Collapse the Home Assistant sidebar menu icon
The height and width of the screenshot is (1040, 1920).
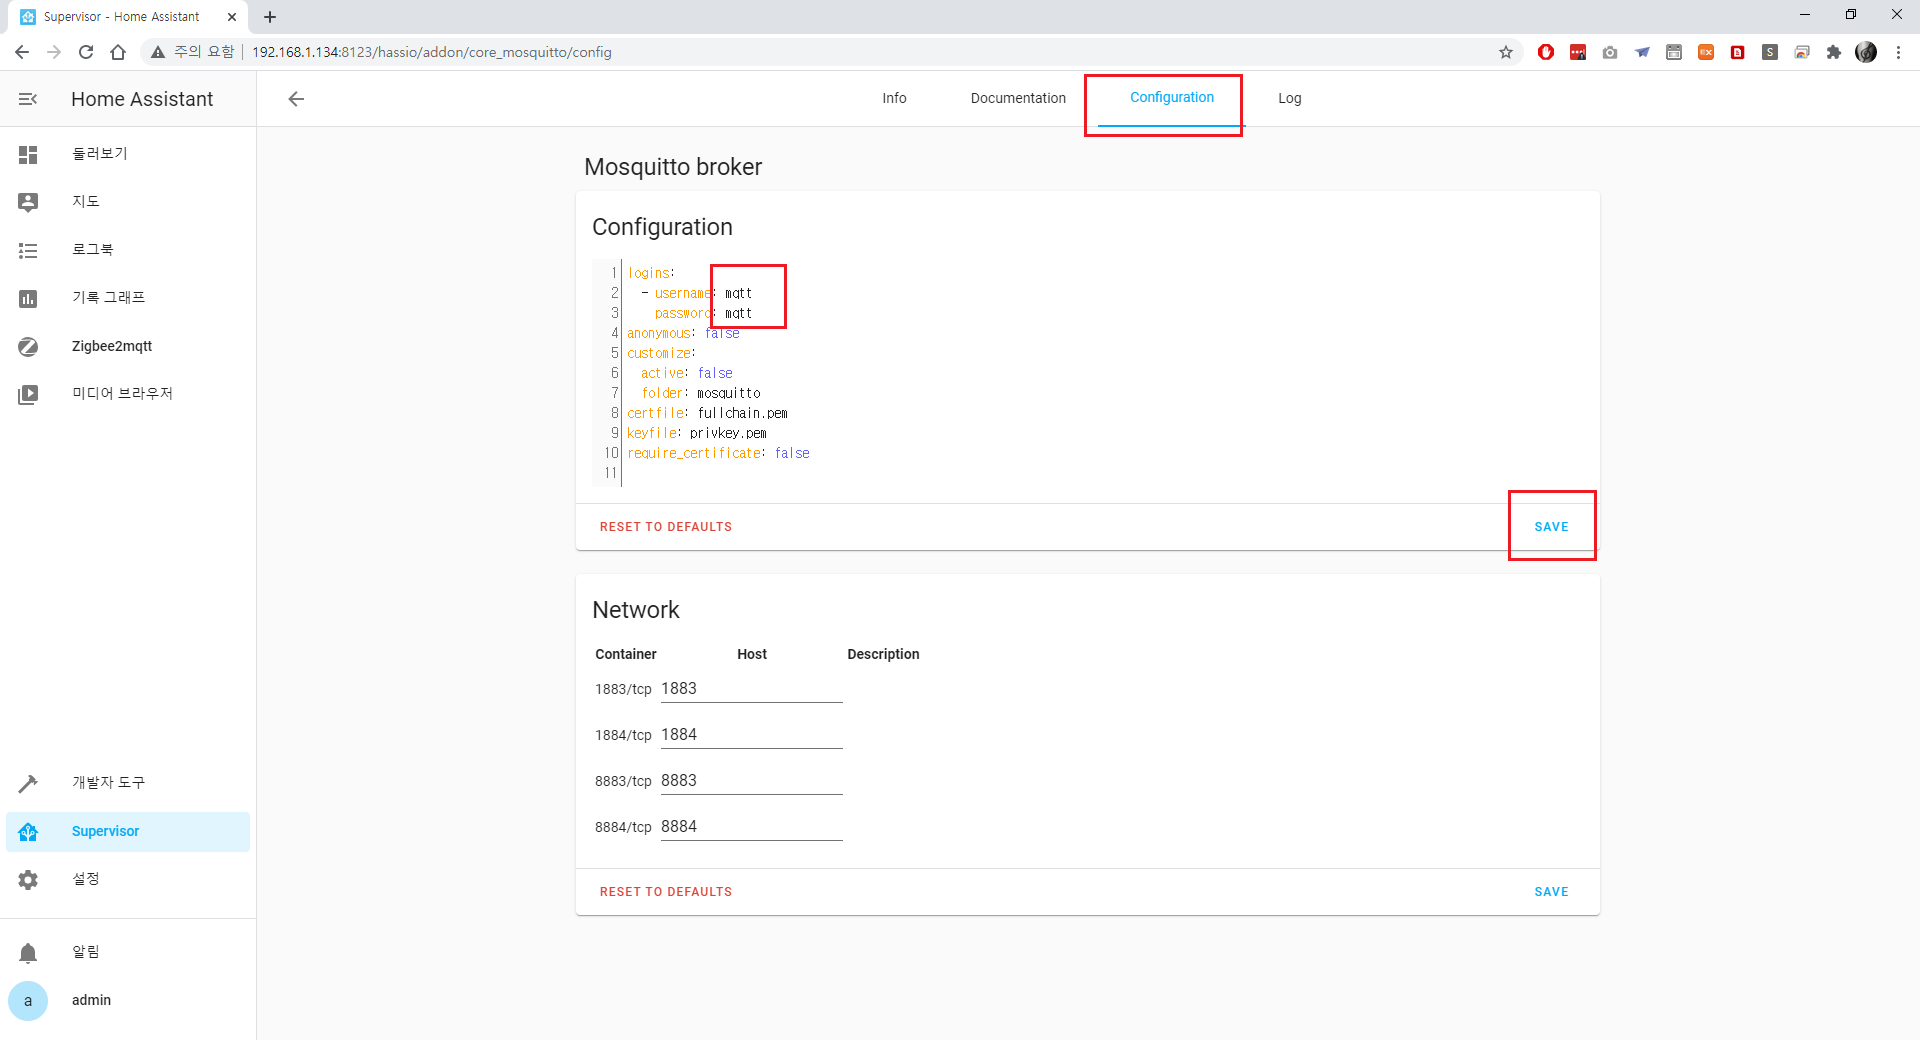(x=28, y=99)
